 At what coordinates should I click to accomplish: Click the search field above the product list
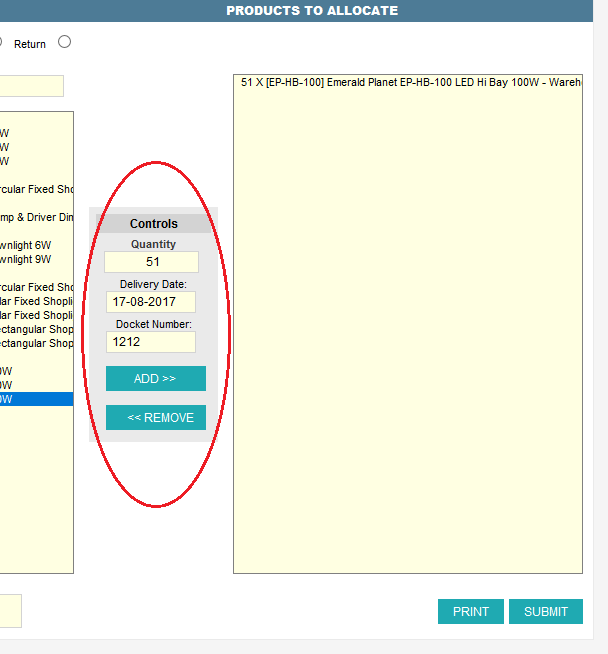pyautogui.click(x=31, y=86)
